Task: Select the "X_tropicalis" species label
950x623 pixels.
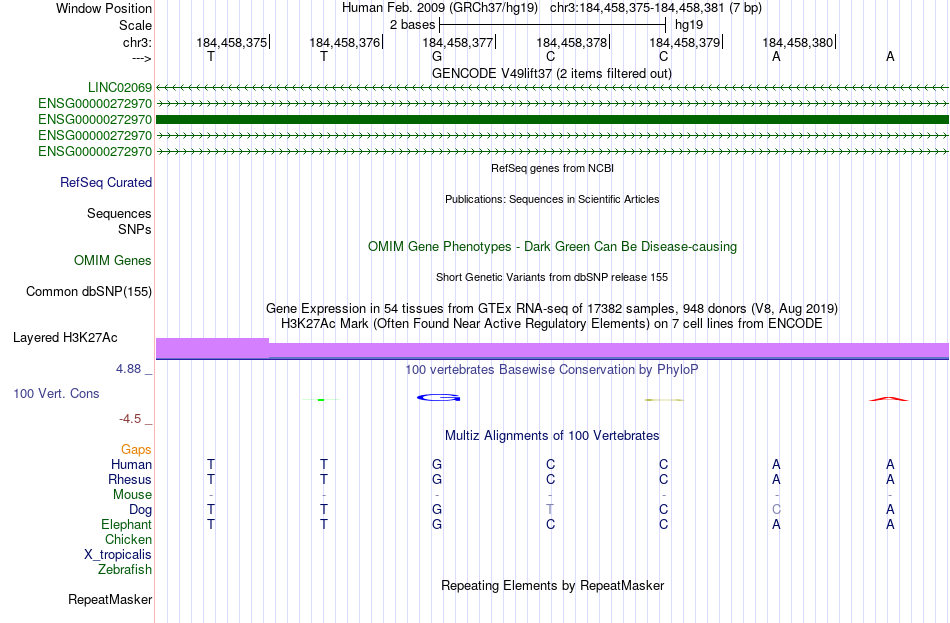Action: (x=118, y=555)
